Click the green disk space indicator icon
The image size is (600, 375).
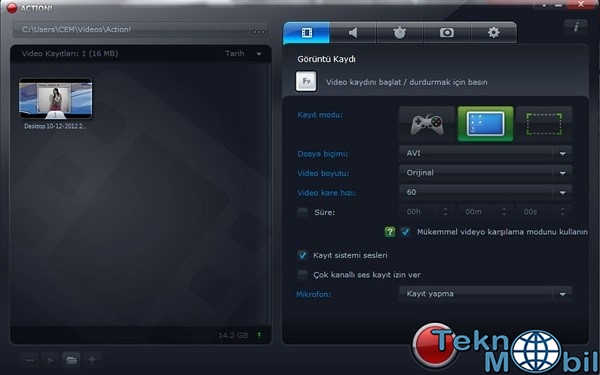tap(259, 336)
